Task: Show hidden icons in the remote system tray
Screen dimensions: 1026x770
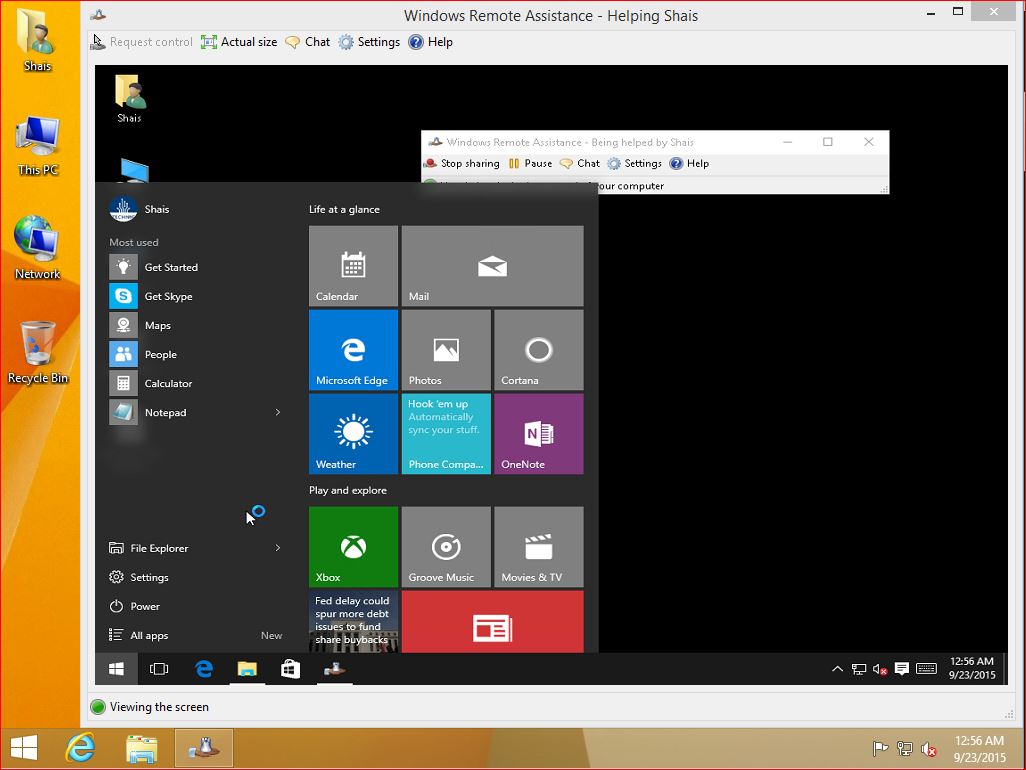Action: [x=837, y=669]
